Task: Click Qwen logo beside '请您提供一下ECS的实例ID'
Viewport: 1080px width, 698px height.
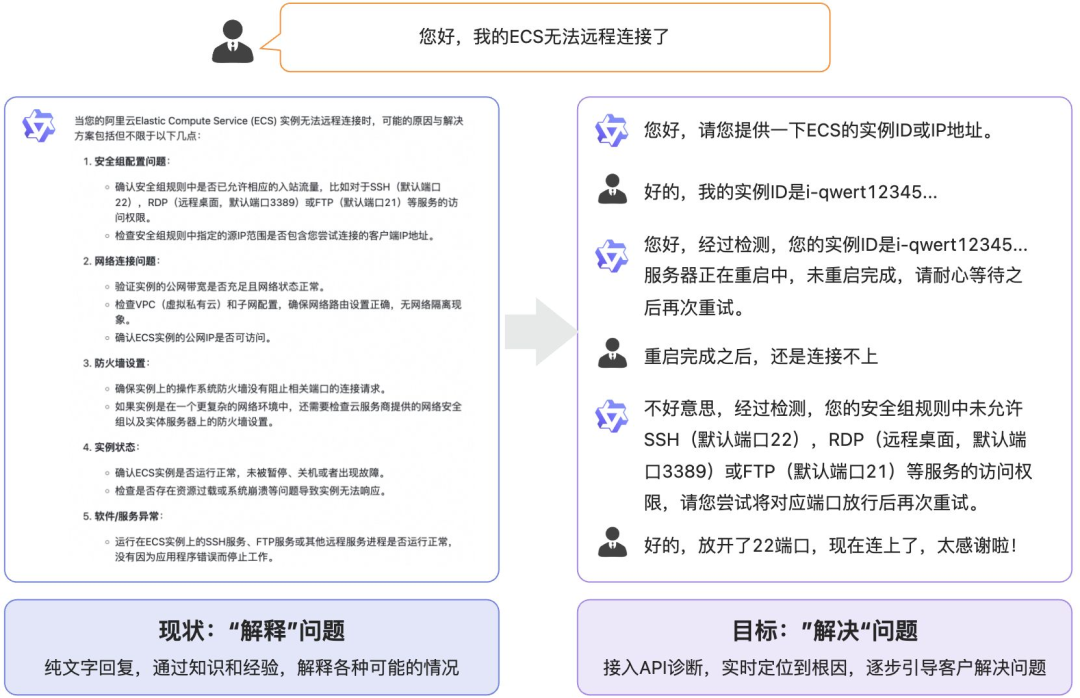Action: 612,130
